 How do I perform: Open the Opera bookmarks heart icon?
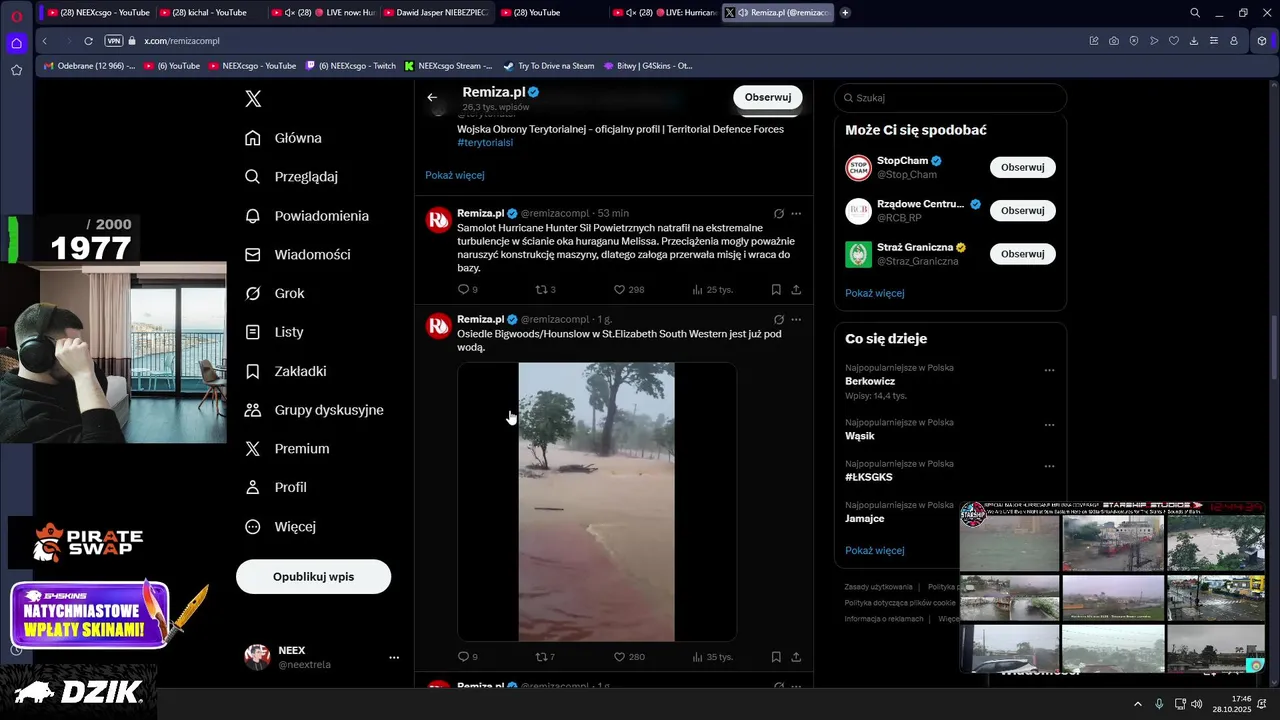(x=1174, y=41)
